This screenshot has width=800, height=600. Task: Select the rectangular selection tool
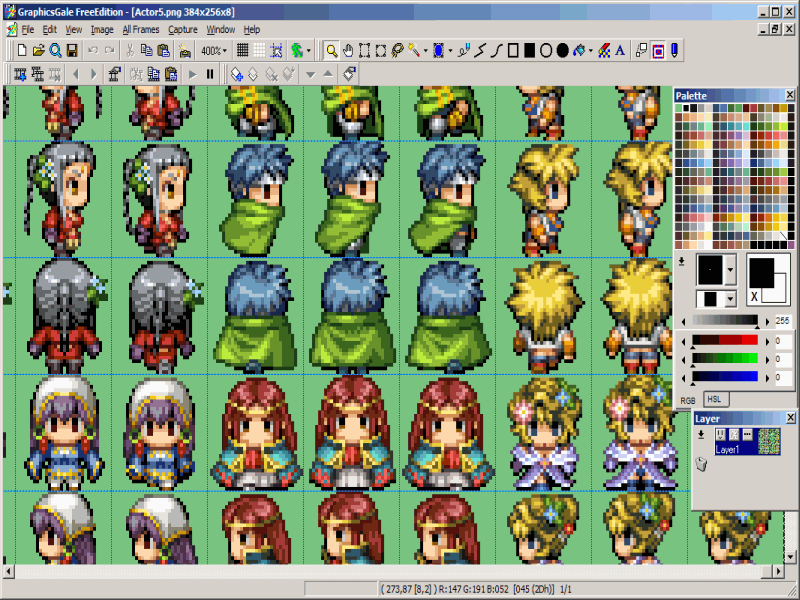[x=364, y=51]
